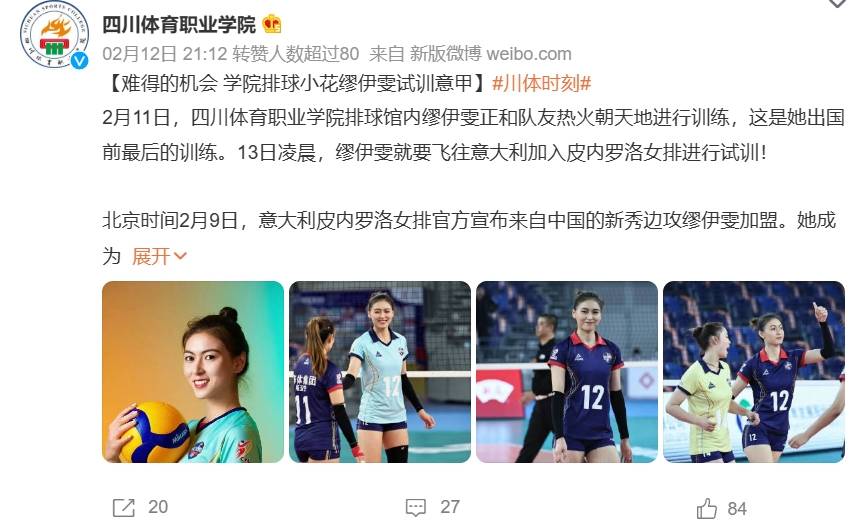
Task: Open the photo of number 12 with referee
Action: pyautogui.click(x=567, y=372)
